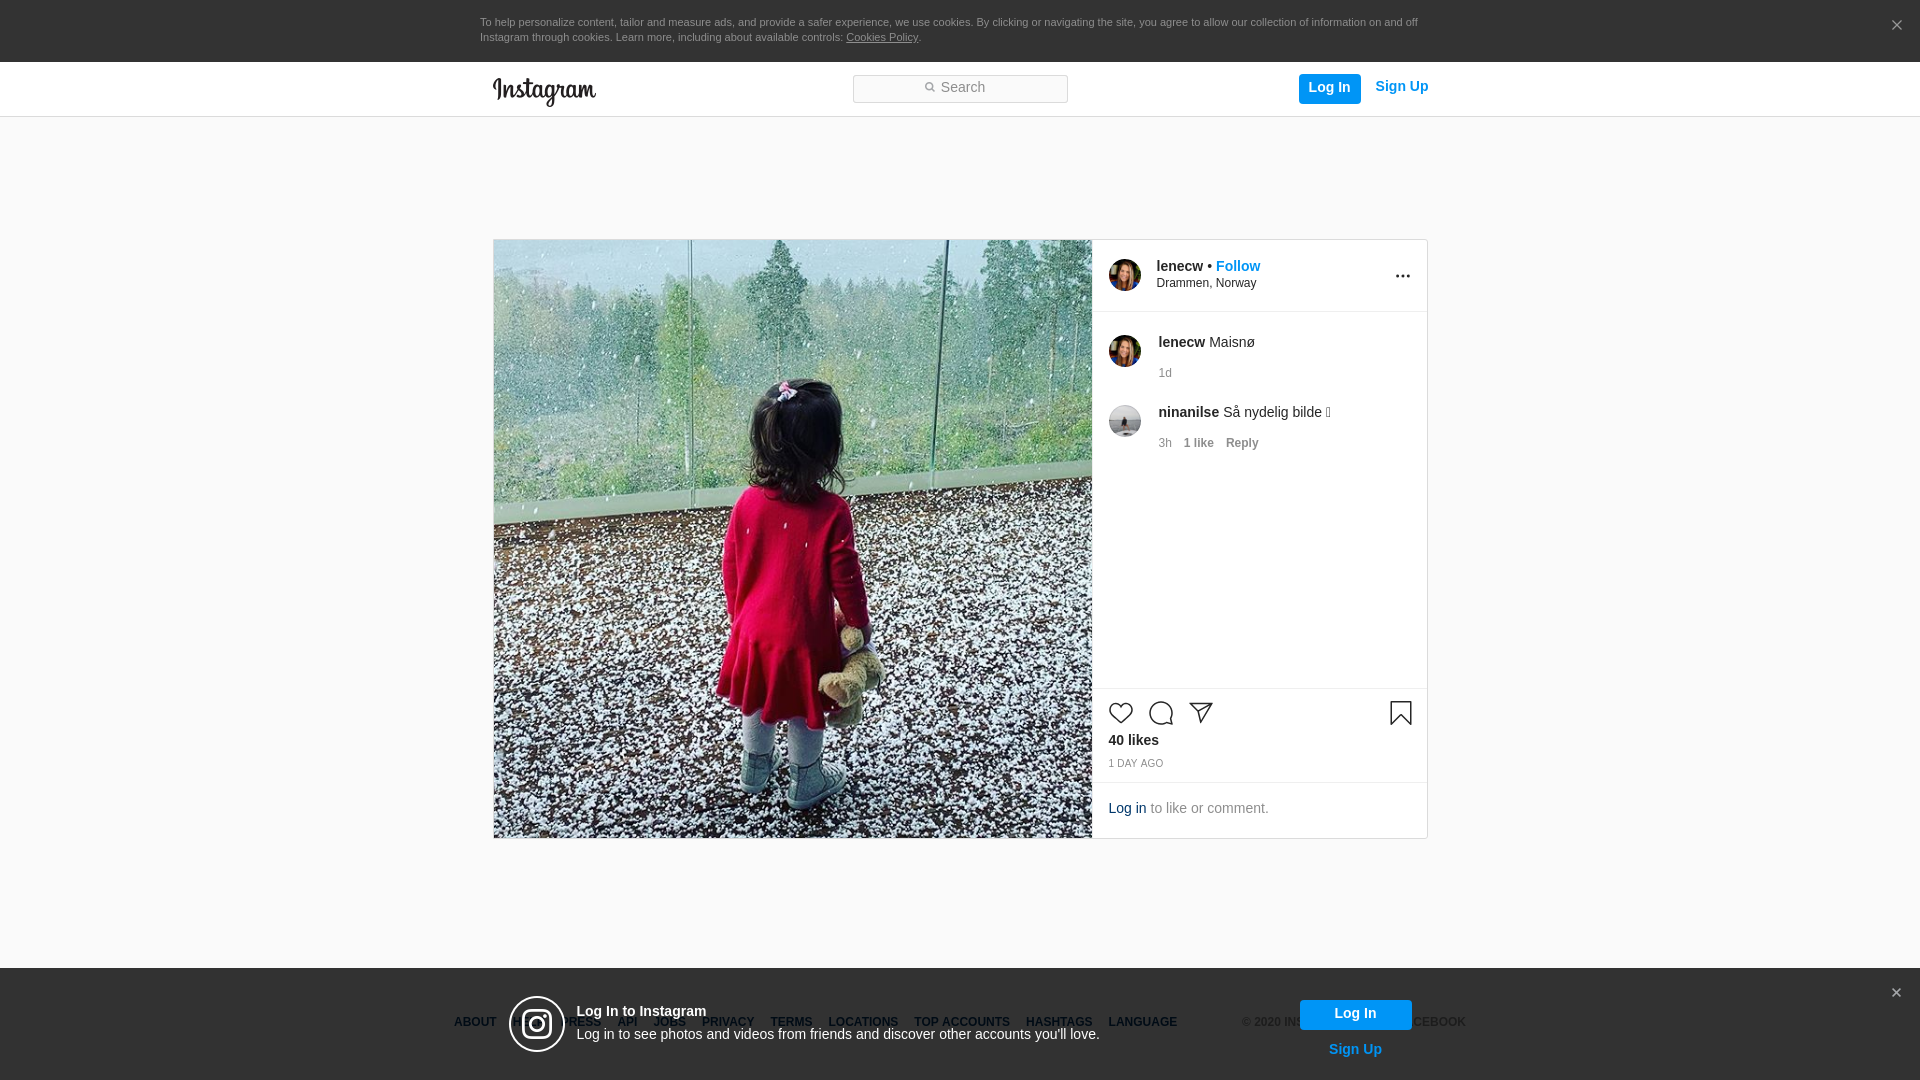Screen dimensions: 1920x1080
Task: Click the heart like icon
Action: click(1120, 713)
